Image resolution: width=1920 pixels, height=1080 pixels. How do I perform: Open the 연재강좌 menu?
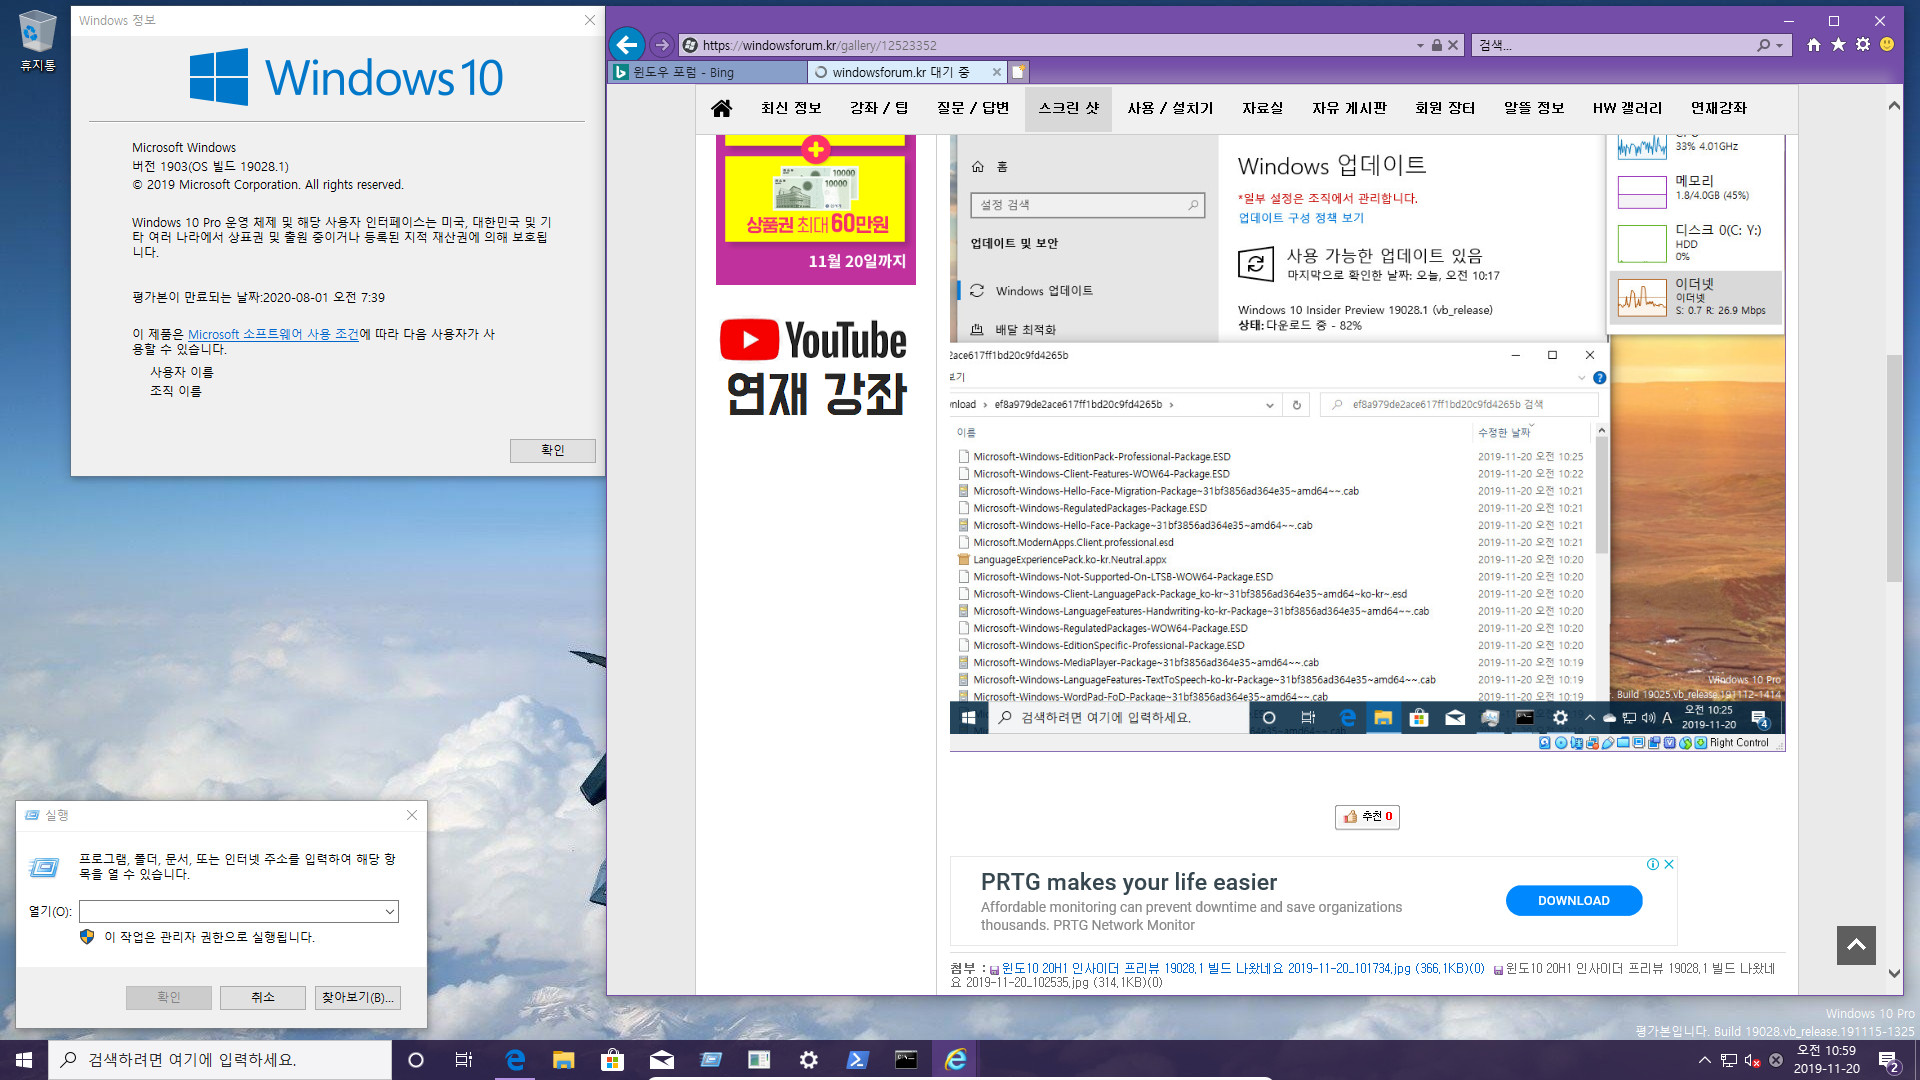1719,108
